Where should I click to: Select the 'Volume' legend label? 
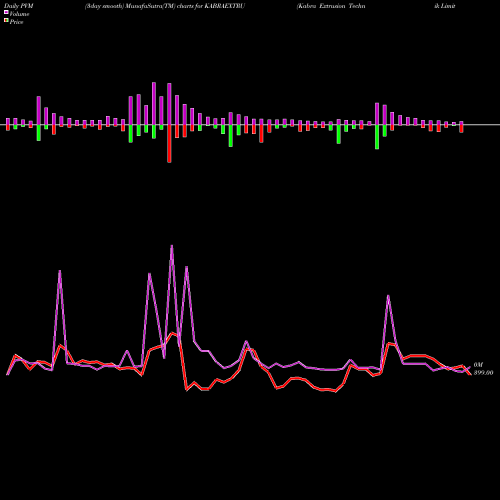coord(19,14)
